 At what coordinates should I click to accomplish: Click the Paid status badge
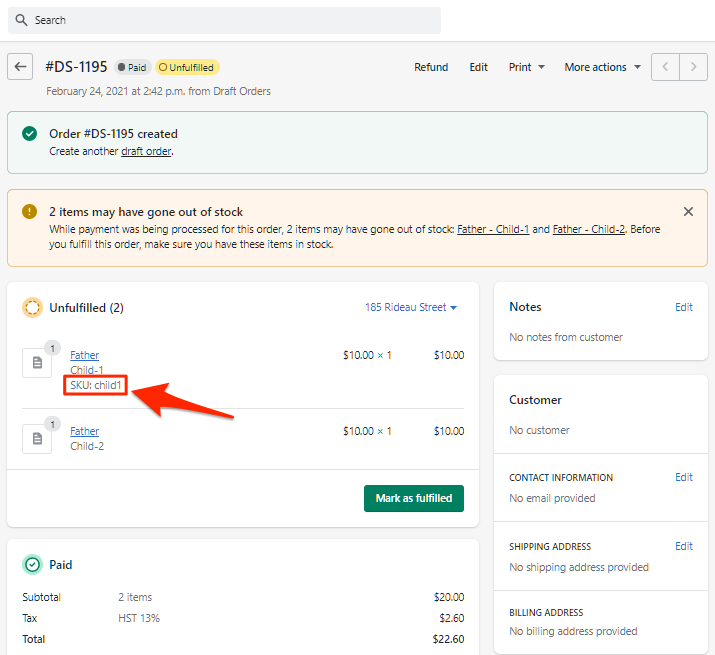click(132, 68)
